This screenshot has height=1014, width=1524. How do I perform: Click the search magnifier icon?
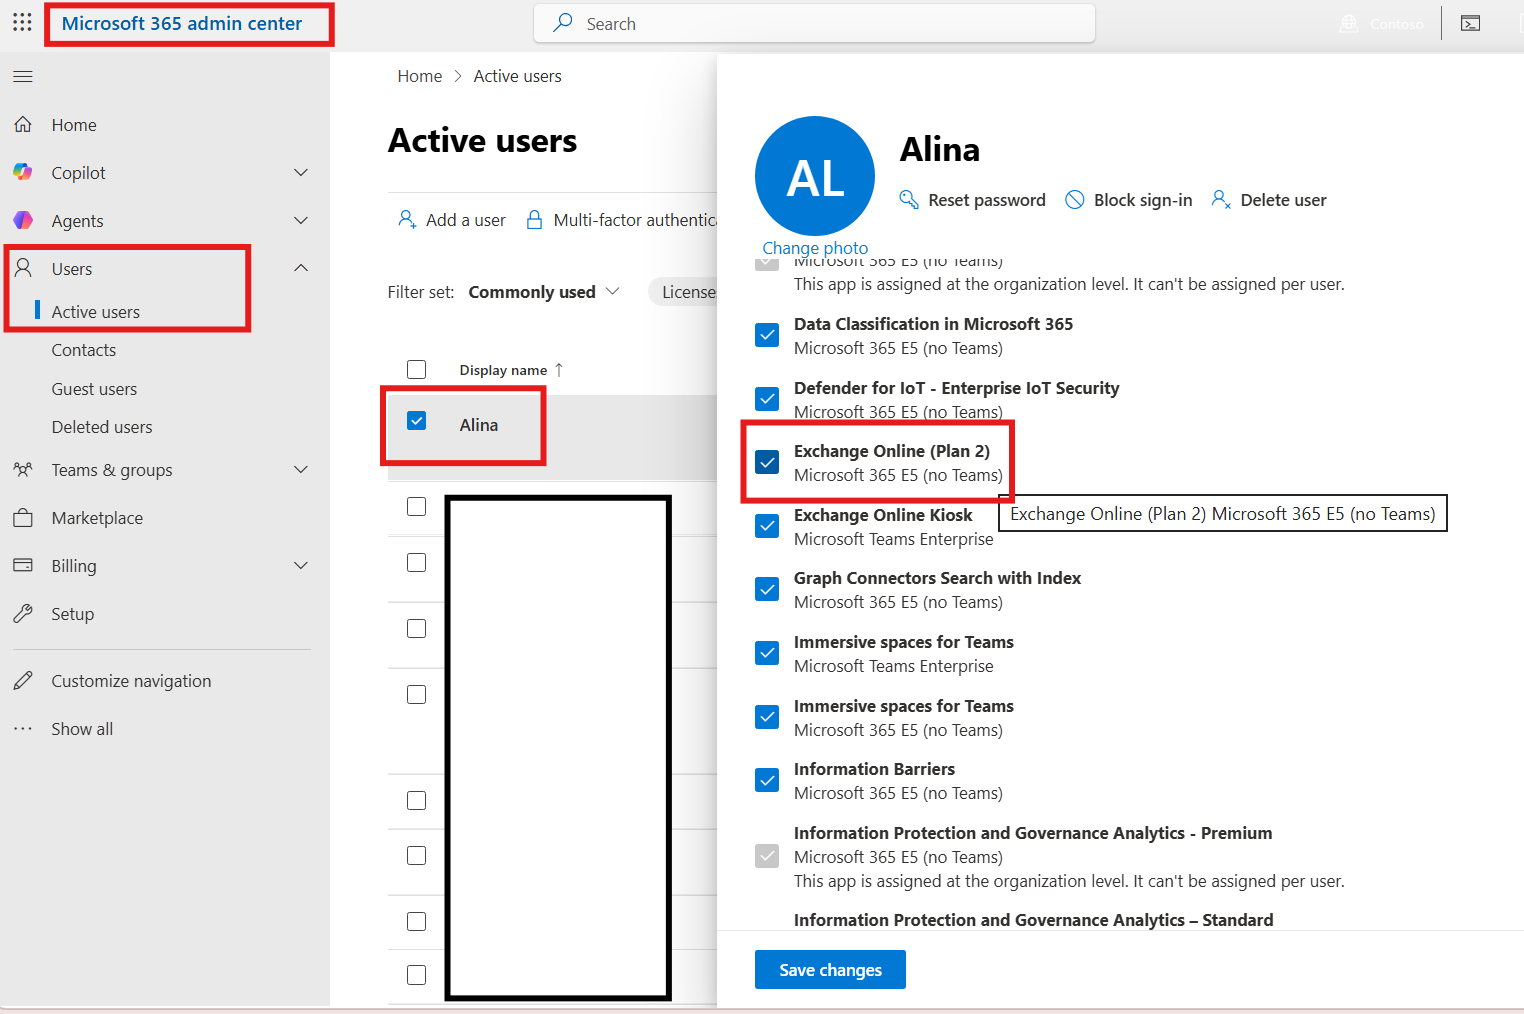(x=563, y=23)
